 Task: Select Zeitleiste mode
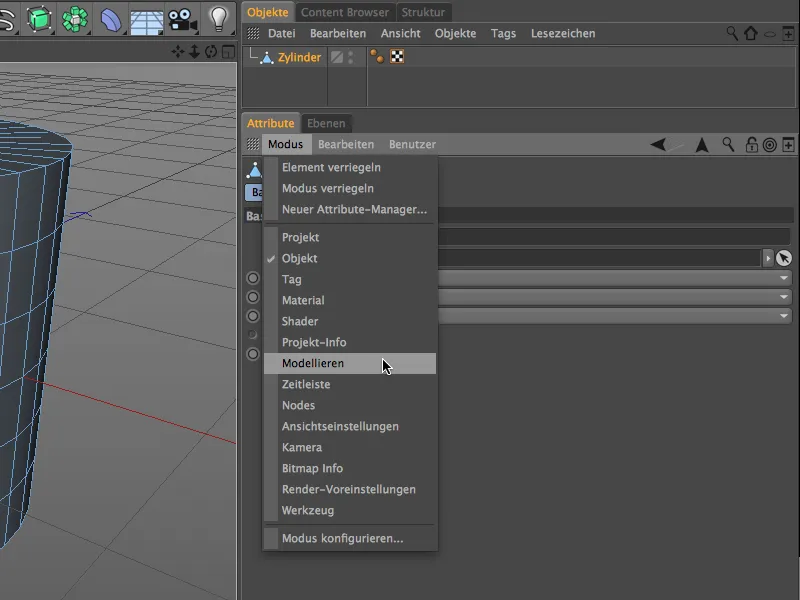tap(350, 384)
